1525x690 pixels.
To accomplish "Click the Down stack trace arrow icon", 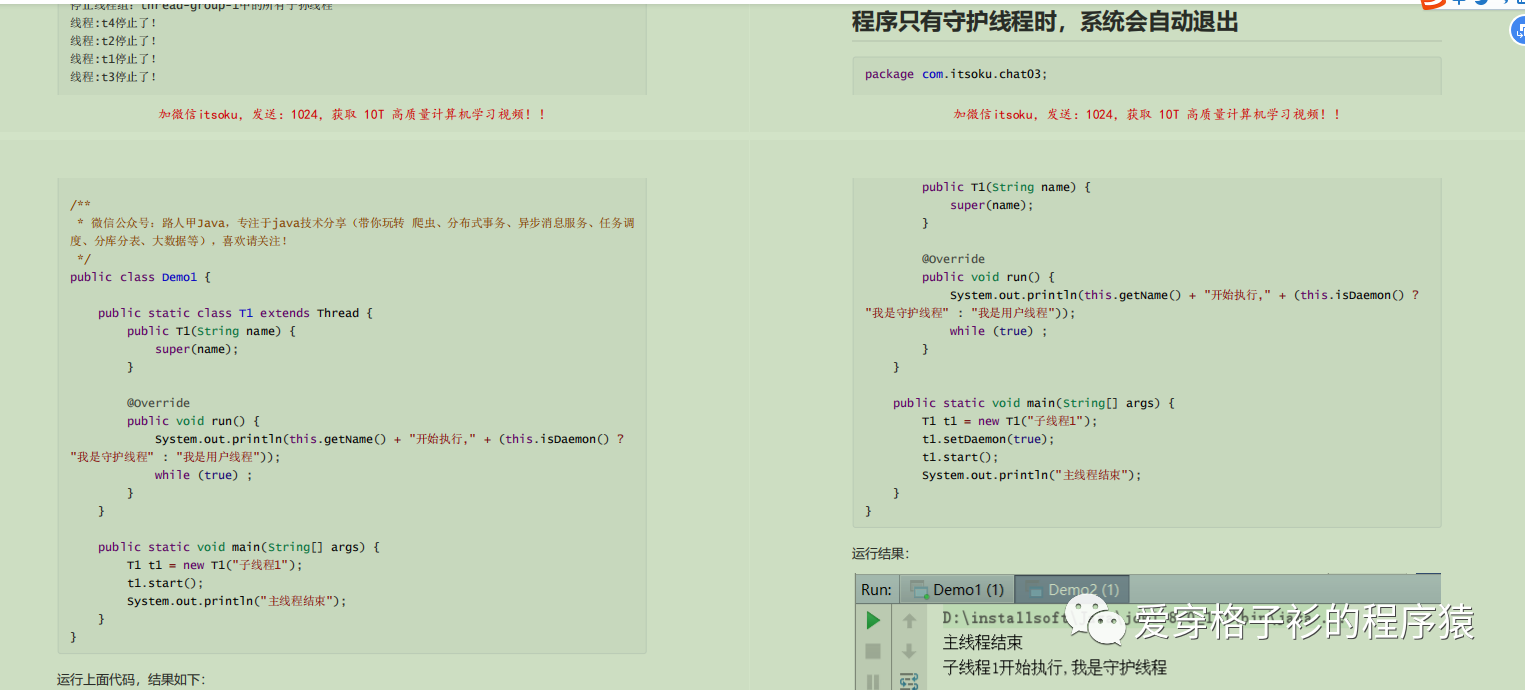I will click(x=909, y=651).
